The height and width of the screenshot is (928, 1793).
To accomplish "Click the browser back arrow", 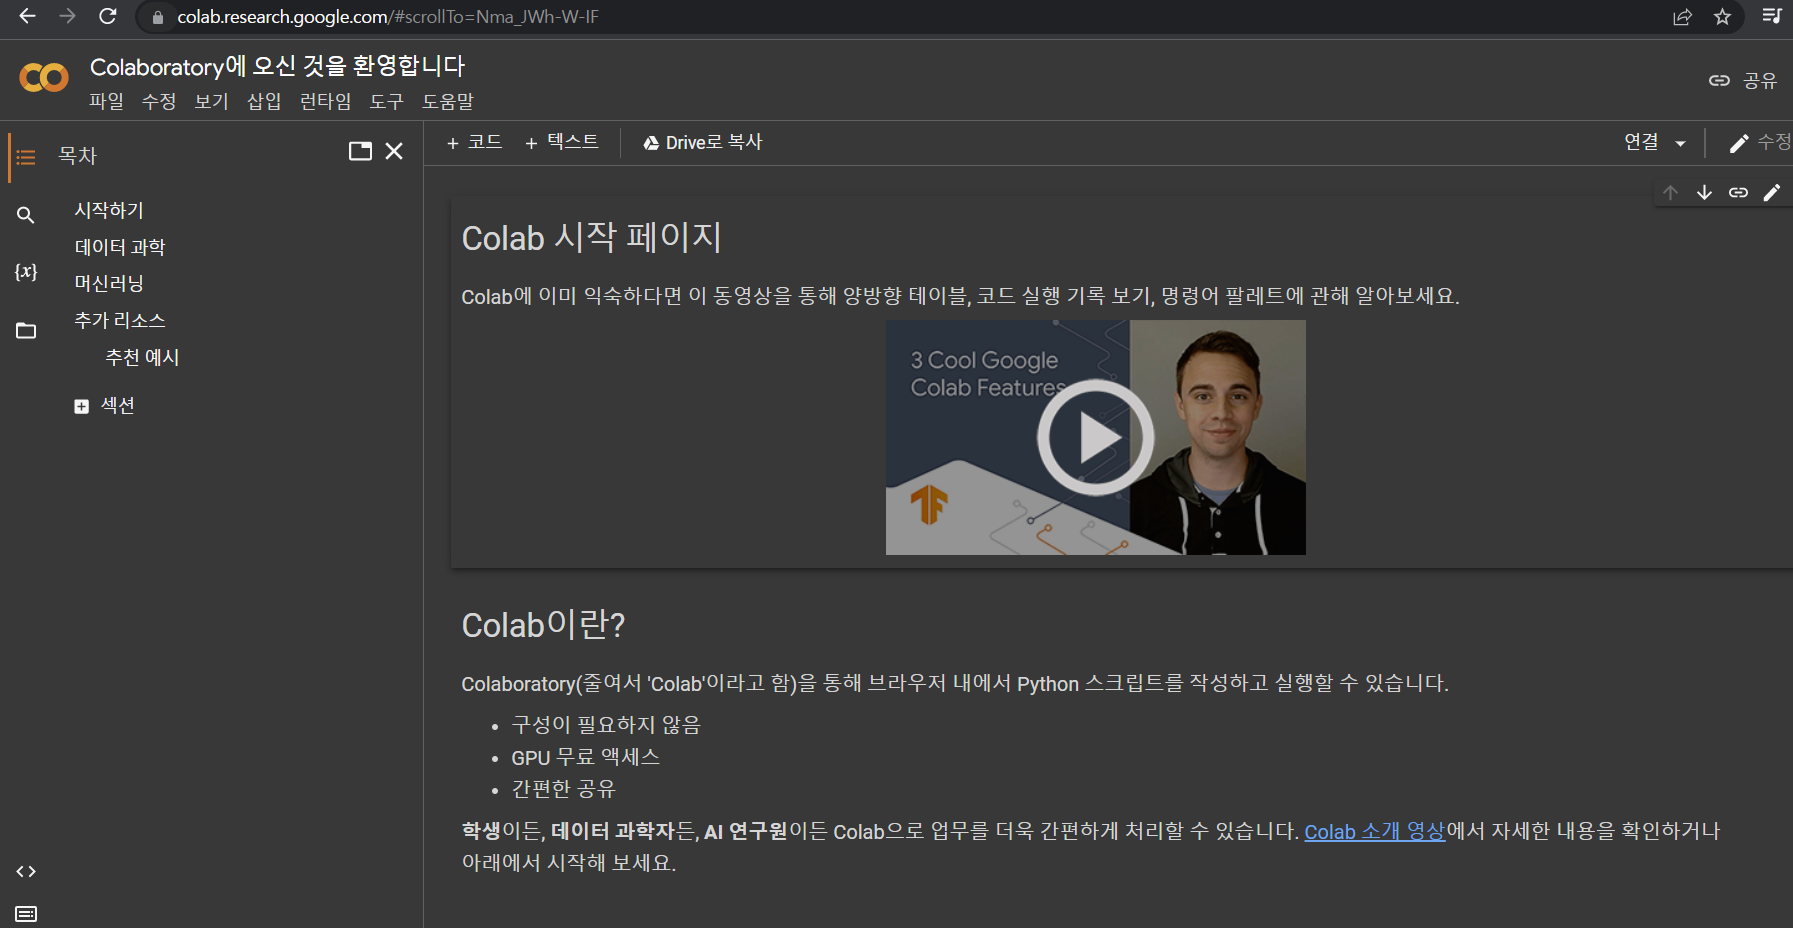I will point(27,16).
